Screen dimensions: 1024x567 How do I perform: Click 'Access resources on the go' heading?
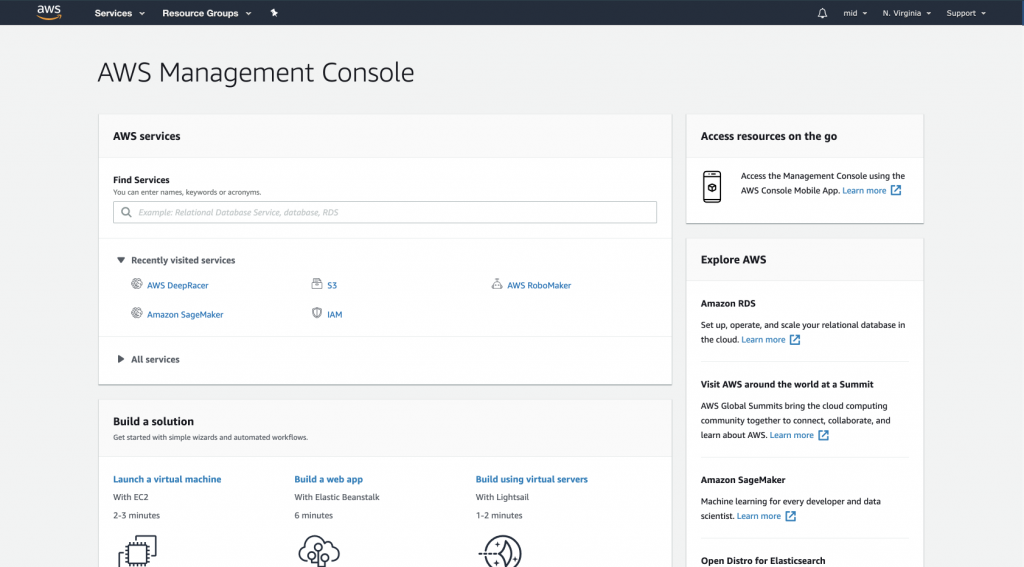click(769, 136)
